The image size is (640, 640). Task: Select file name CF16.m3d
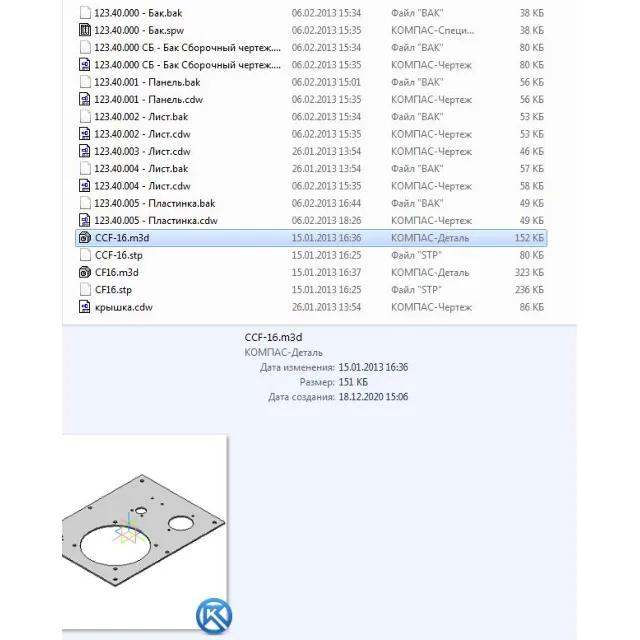pos(116,273)
